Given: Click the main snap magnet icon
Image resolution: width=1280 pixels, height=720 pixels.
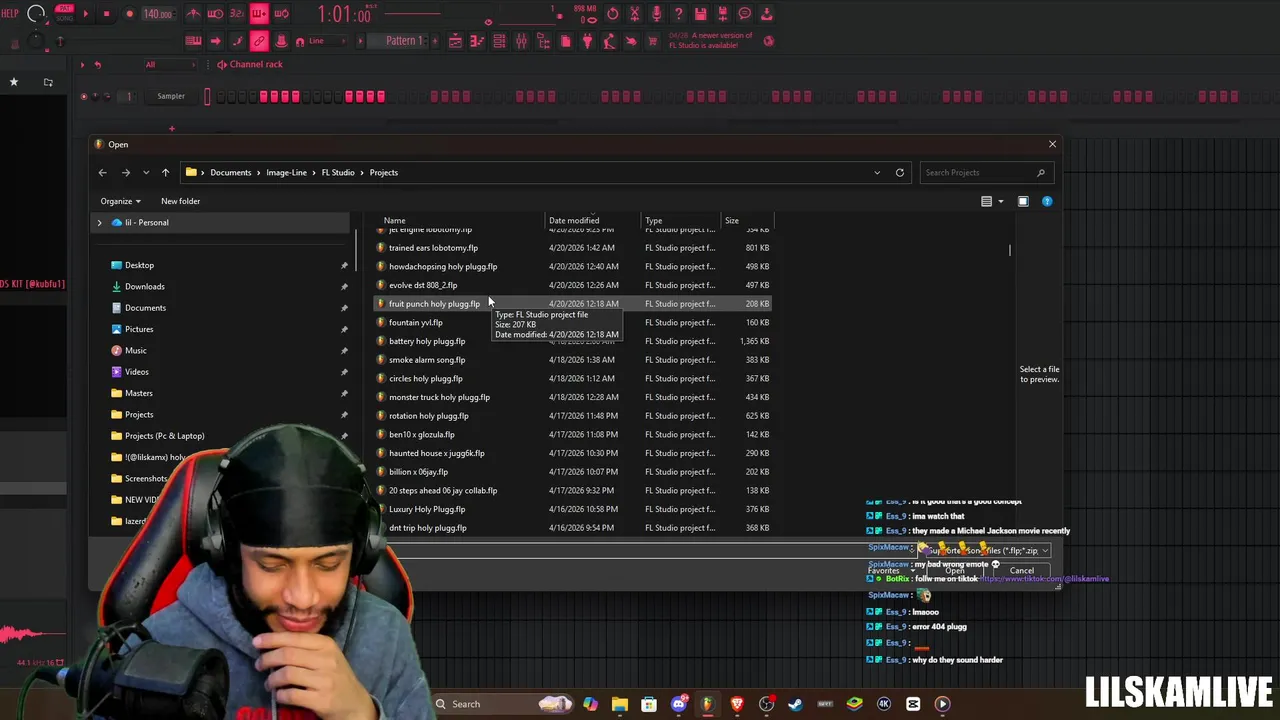Looking at the screenshot, I should 299,41.
